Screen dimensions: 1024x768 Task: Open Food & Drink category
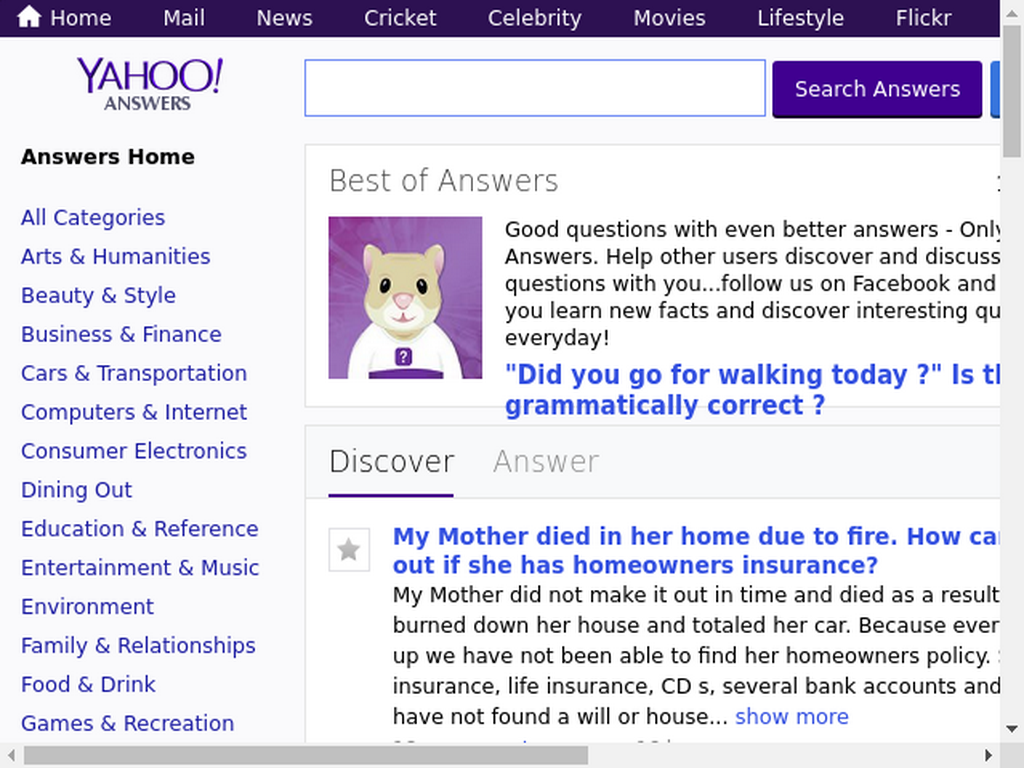coord(88,684)
